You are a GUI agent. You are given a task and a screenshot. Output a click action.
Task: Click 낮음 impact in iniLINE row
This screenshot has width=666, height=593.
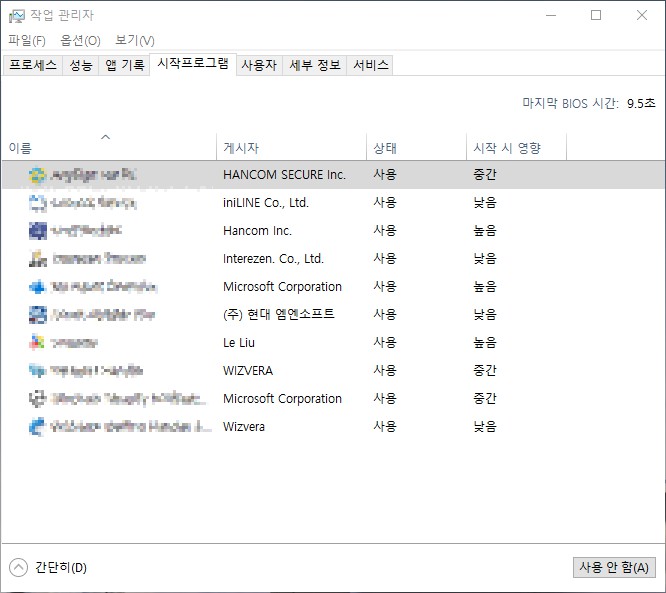tap(485, 203)
